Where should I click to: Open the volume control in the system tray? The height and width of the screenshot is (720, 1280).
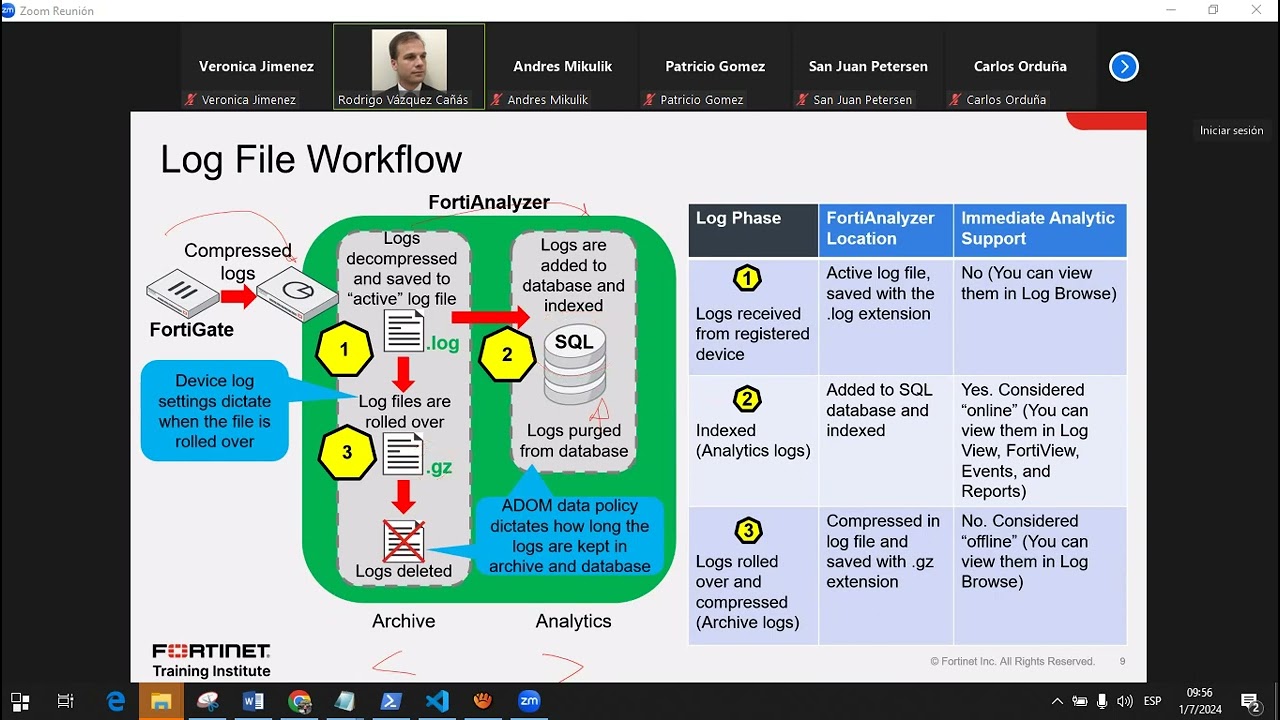pos(1125,701)
